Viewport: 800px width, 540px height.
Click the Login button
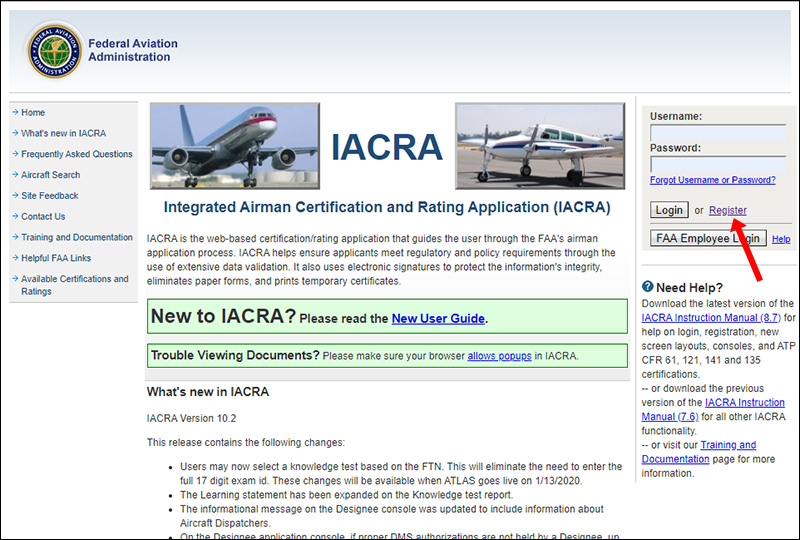pyautogui.click(x=669, y=210)
